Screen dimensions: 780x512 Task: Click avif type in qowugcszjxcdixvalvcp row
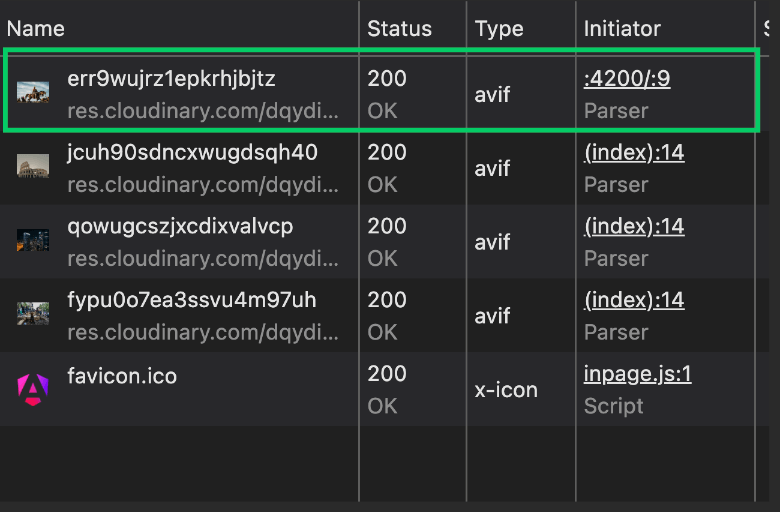point(492,242)
